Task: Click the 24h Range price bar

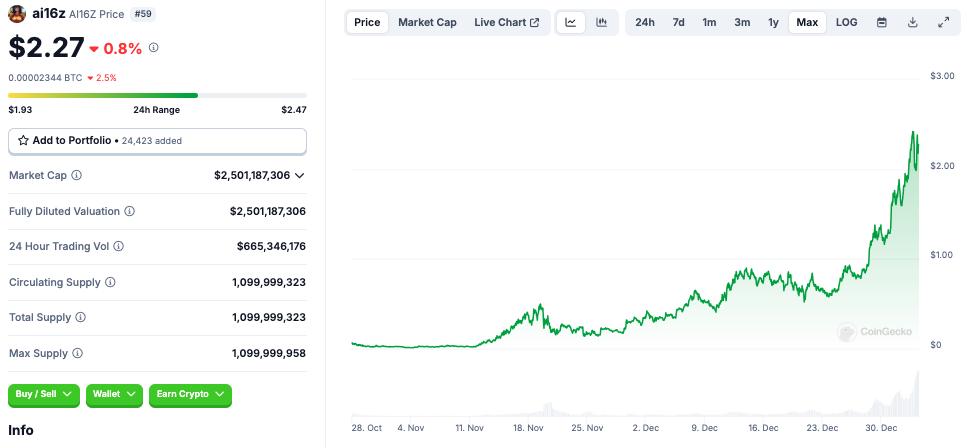Action: 157,95
